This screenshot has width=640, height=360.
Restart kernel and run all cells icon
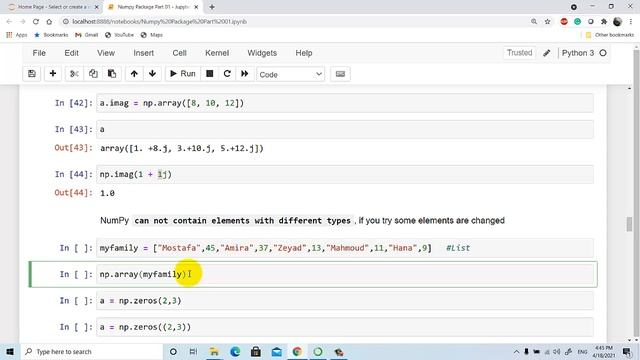click(244, 74)
